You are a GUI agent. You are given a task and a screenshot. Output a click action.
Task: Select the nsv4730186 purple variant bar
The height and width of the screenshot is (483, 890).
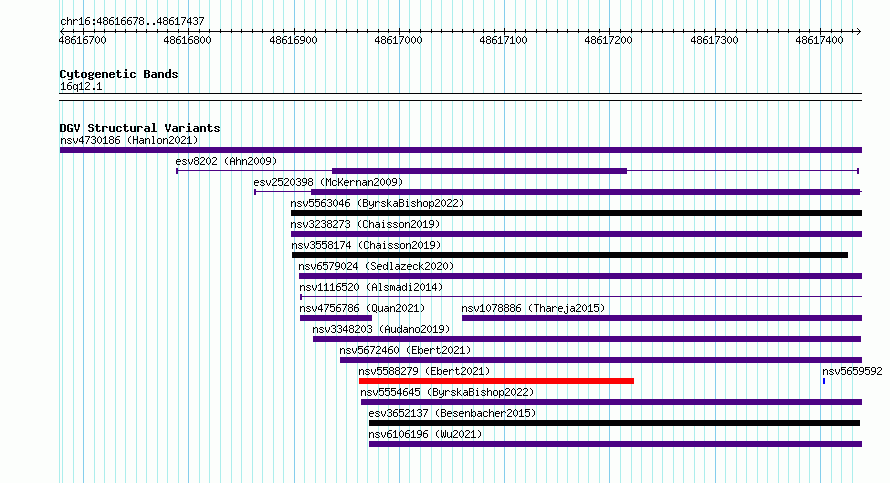[x=461, y=150]
